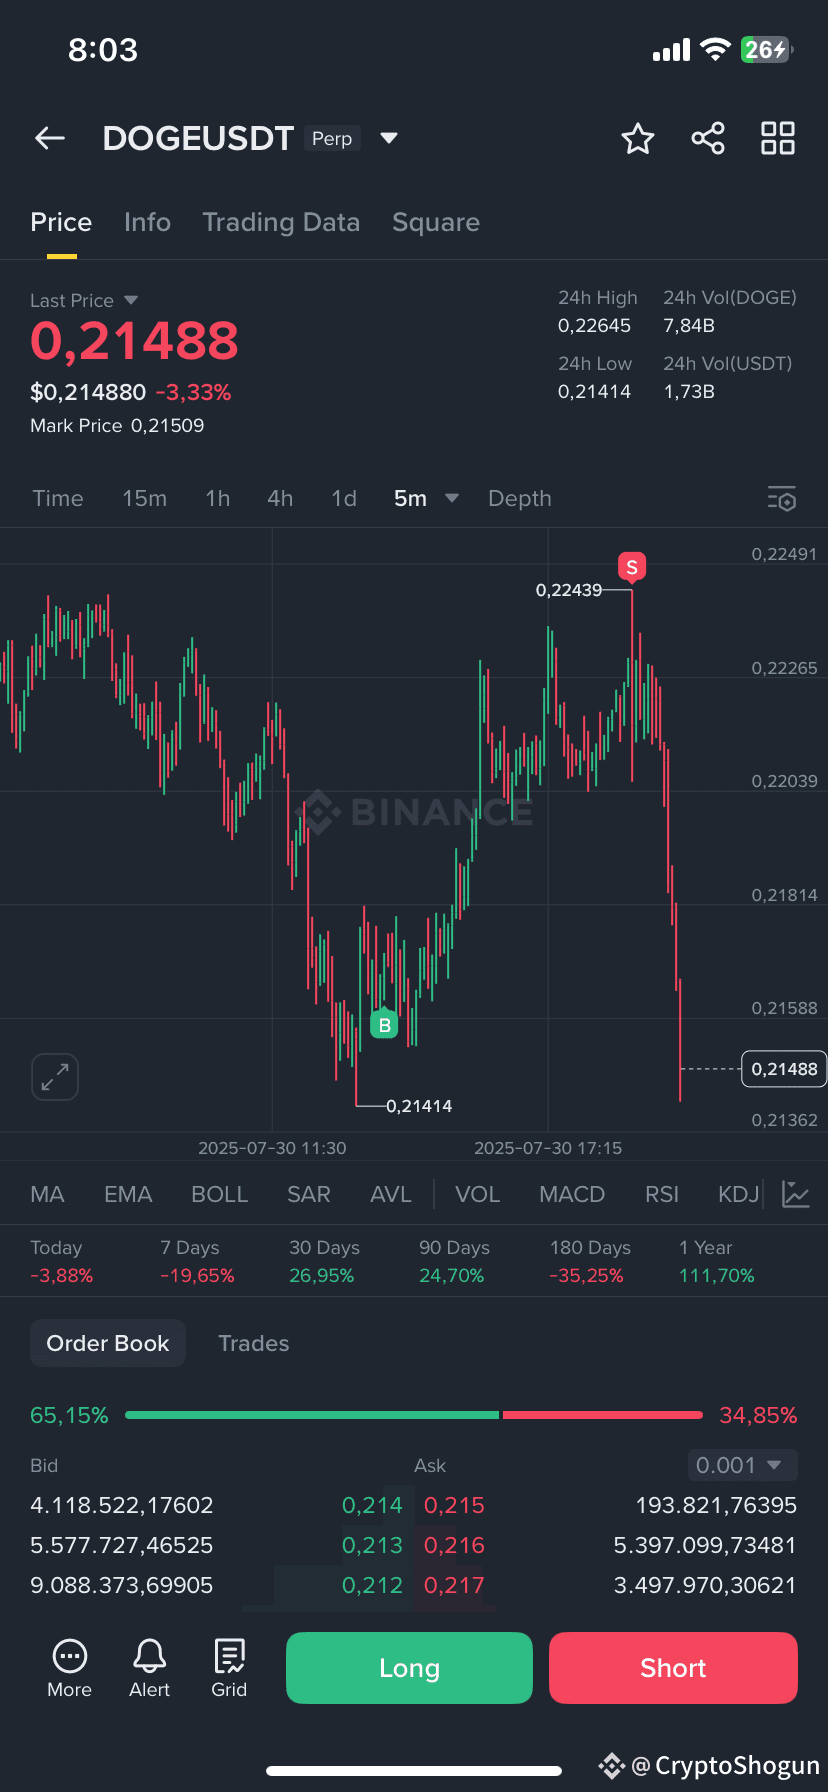The image size is (828, 1792).
Task: Toggle the MACD indicator
Action: 572,1194
